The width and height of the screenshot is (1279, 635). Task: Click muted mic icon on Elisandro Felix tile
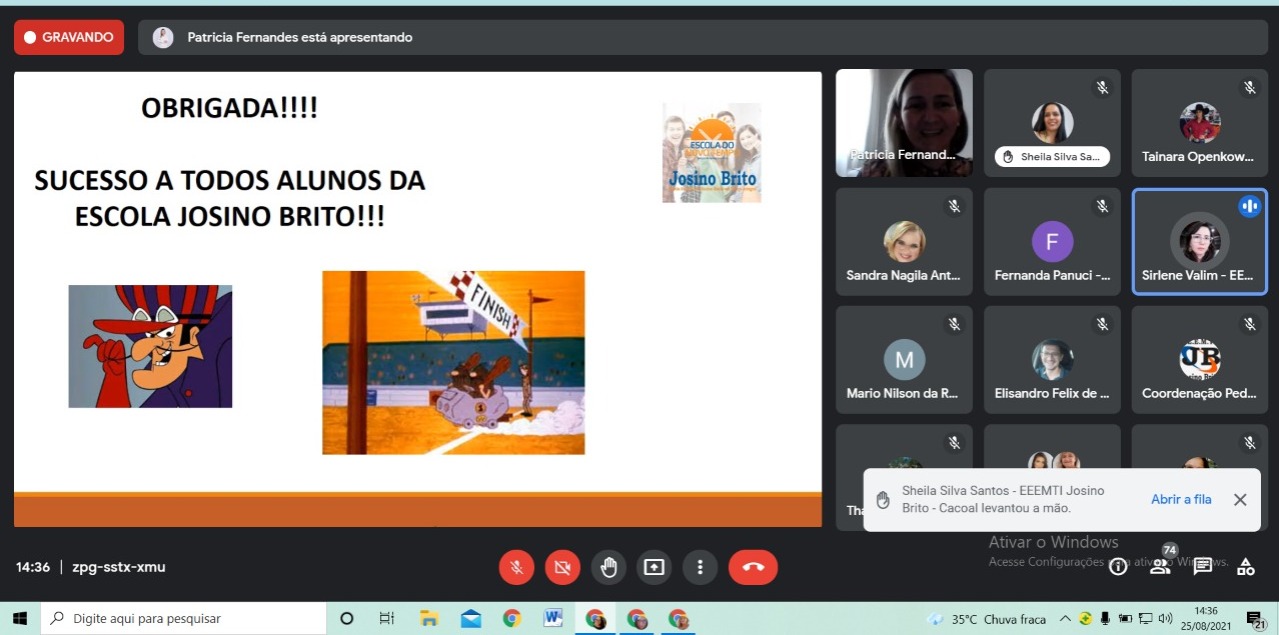click(1102, 324)
